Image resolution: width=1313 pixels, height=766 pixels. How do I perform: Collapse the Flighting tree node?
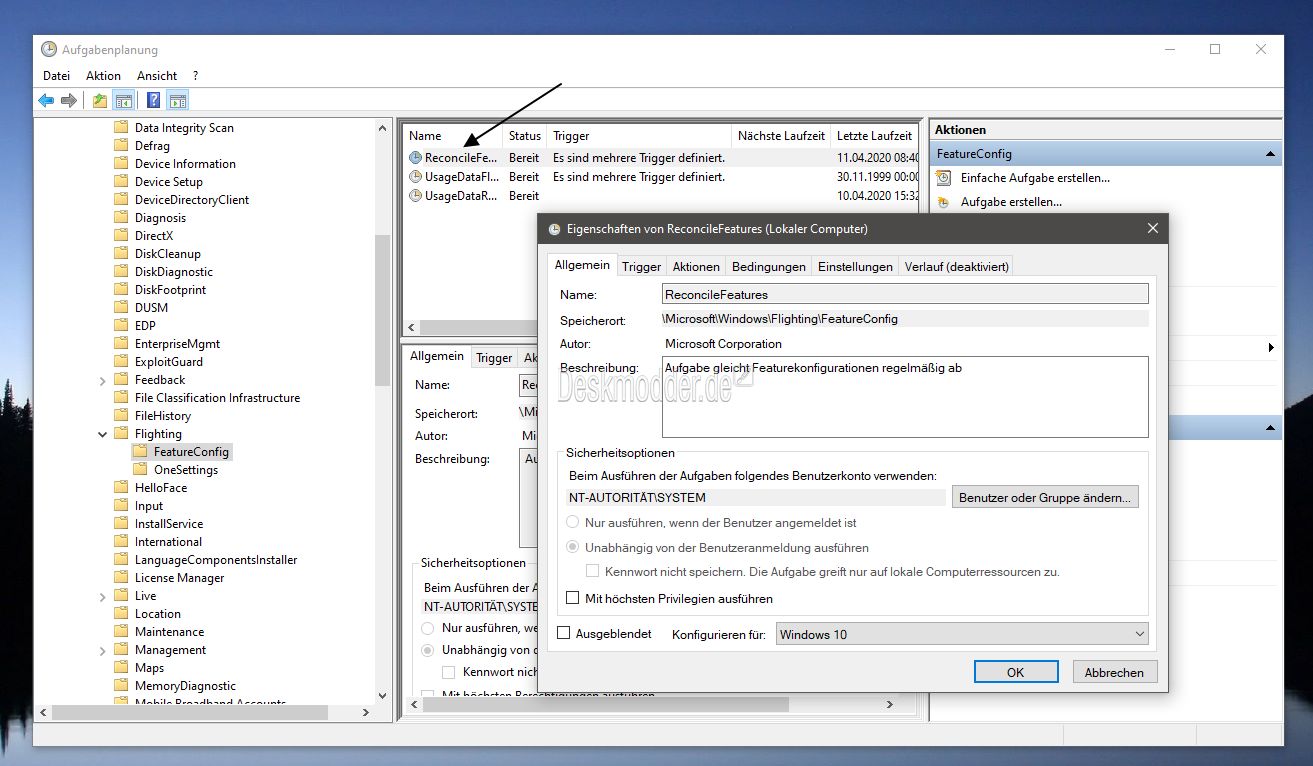[x=103, y=434]
